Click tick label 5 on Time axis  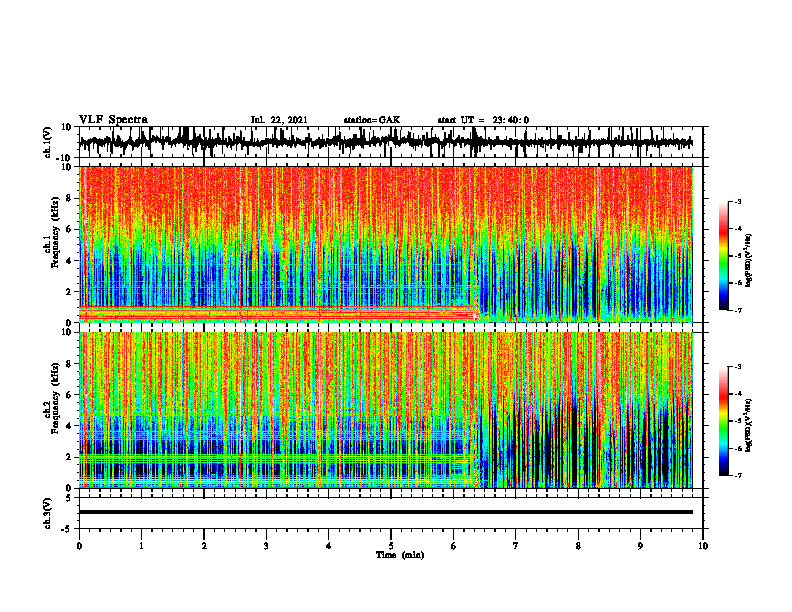pyautogui.click(x=391, y=546)
